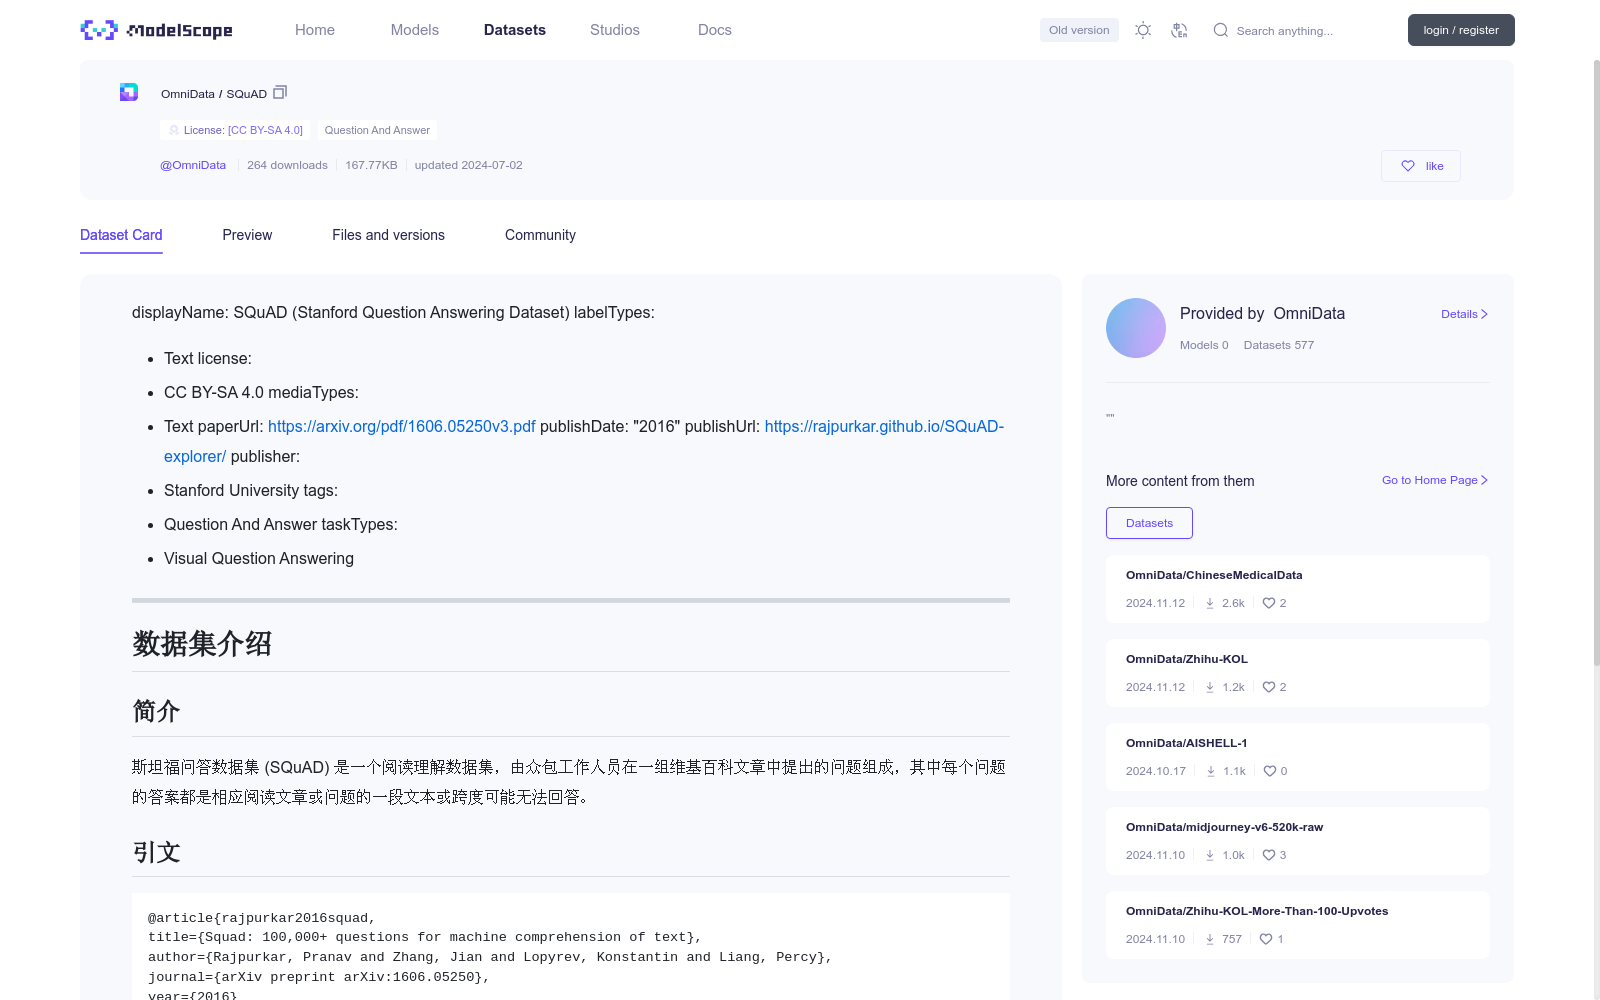Click the like button text
Image resolution: width=1600 pixels, height=1000 pixels.
click(1435, 166)
